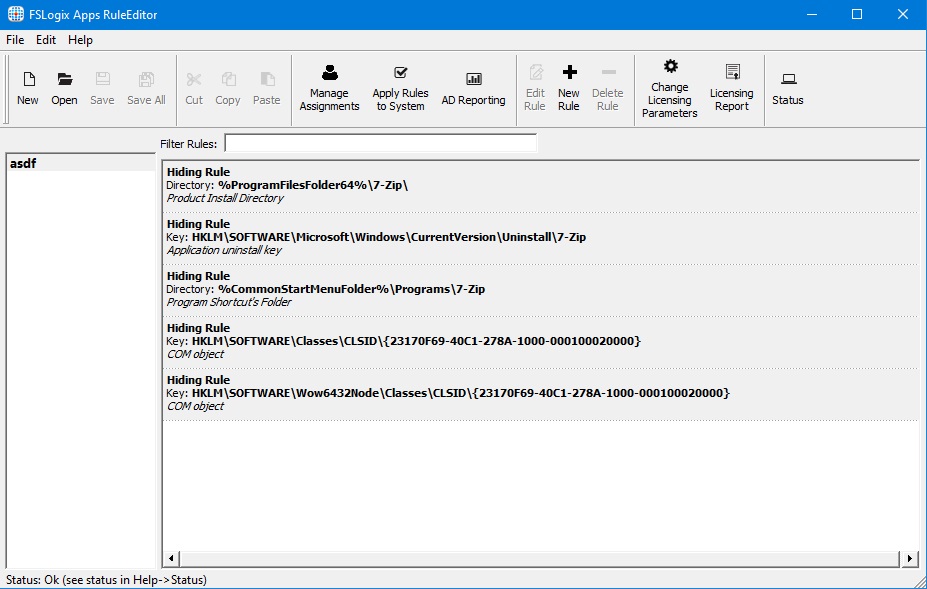Select the Wow6432Node CLSID COM object rule
The height and width of the screenshot is (589, 927).
coord(540,394)
